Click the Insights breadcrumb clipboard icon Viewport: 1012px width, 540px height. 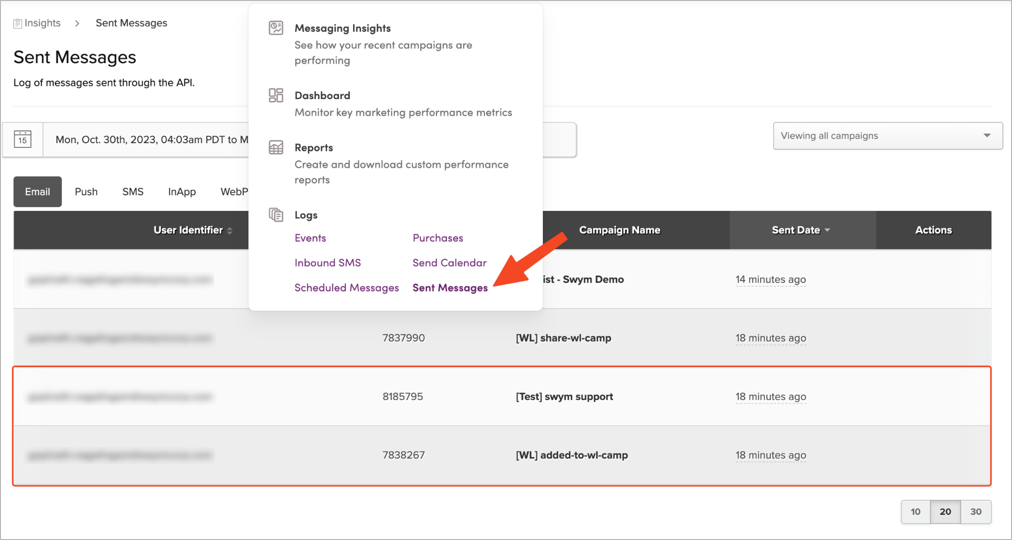click(x=17, y=23)
